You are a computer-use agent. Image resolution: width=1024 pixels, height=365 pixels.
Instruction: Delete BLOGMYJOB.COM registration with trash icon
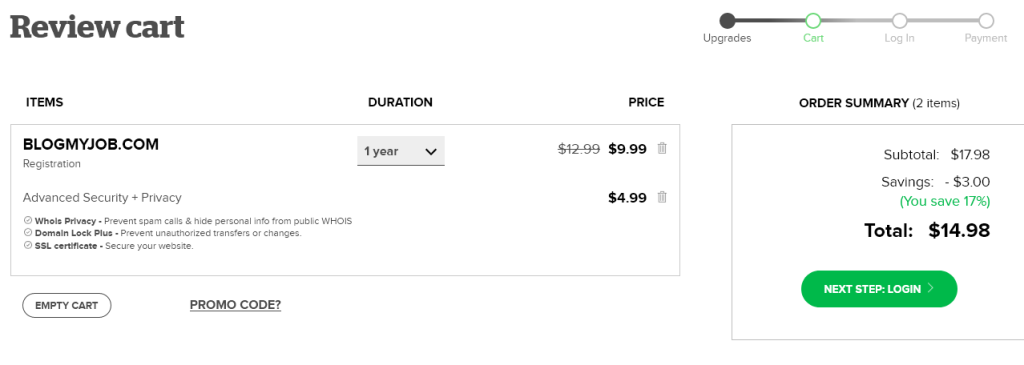coord(662,148)
